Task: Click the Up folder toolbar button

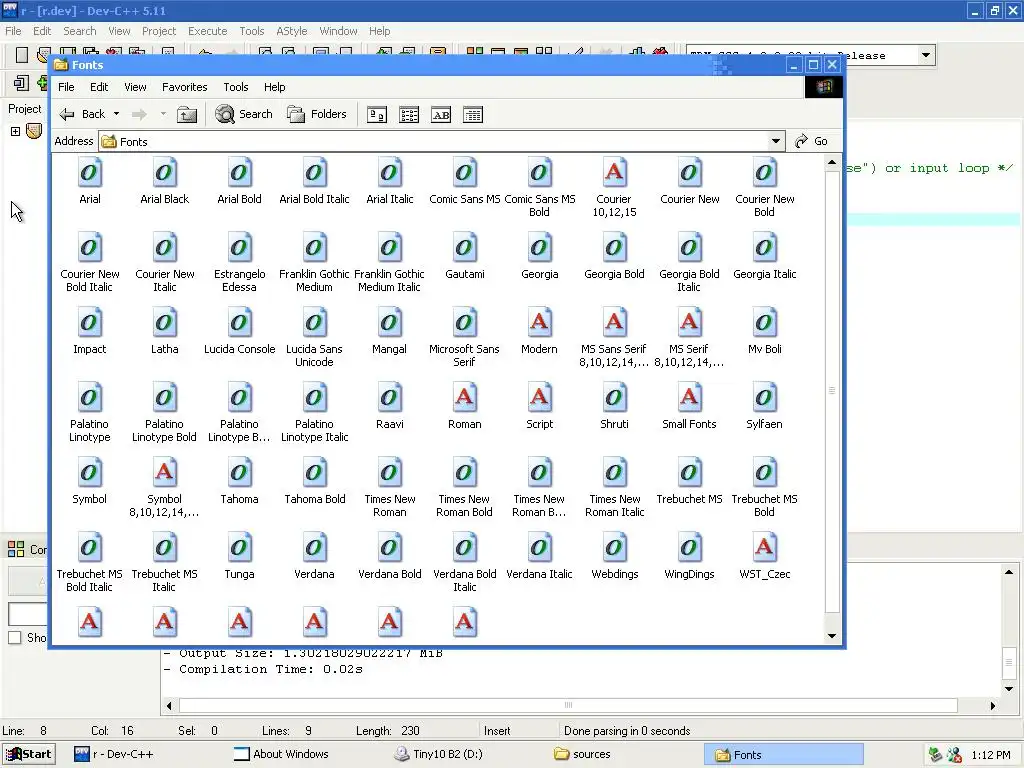Action: pyautogui.click(x=187, y=114)
